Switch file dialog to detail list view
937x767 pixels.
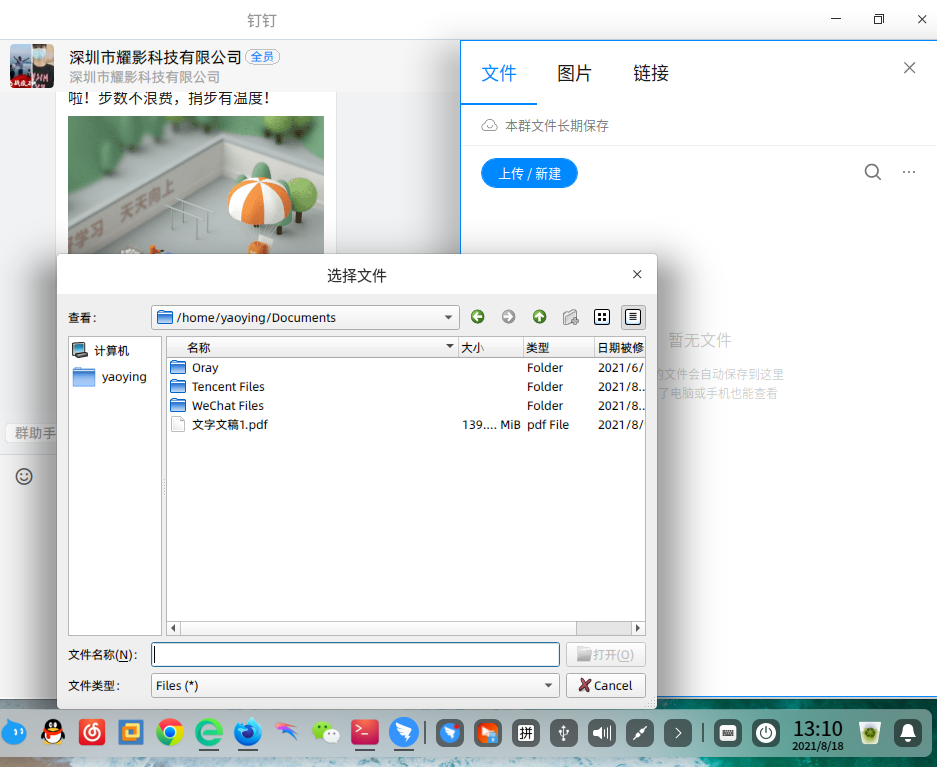(x=633, y=317)
